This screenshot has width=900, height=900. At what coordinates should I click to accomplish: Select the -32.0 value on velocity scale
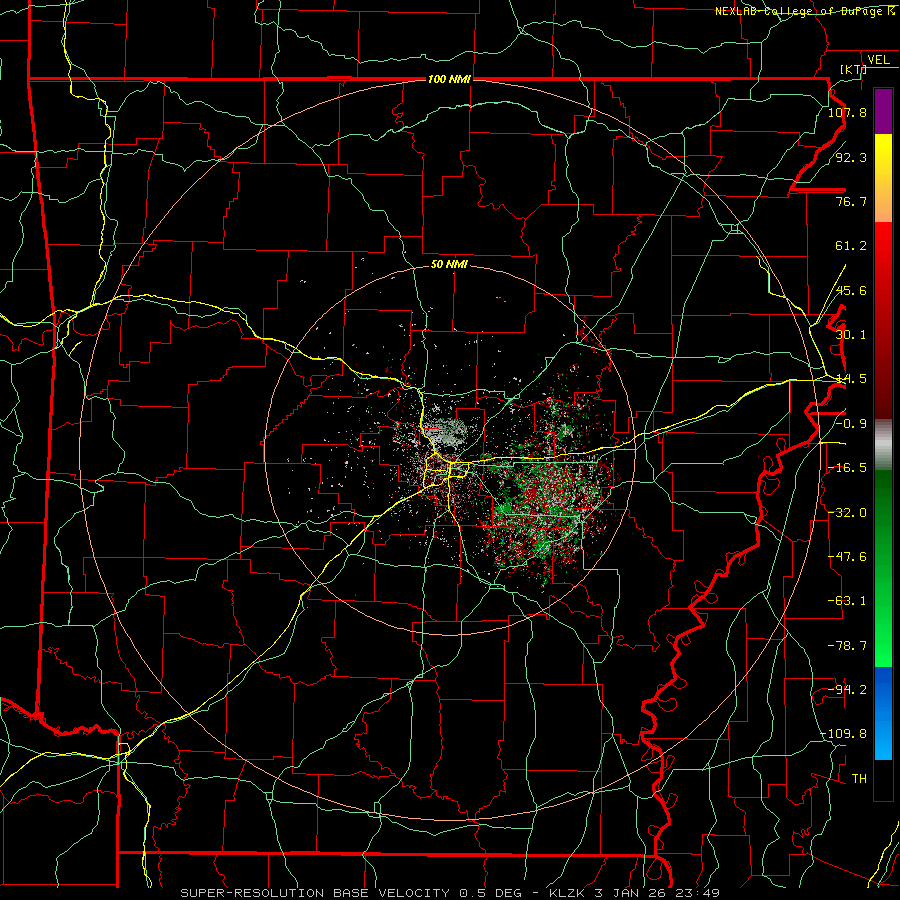(x=847, y=513)
